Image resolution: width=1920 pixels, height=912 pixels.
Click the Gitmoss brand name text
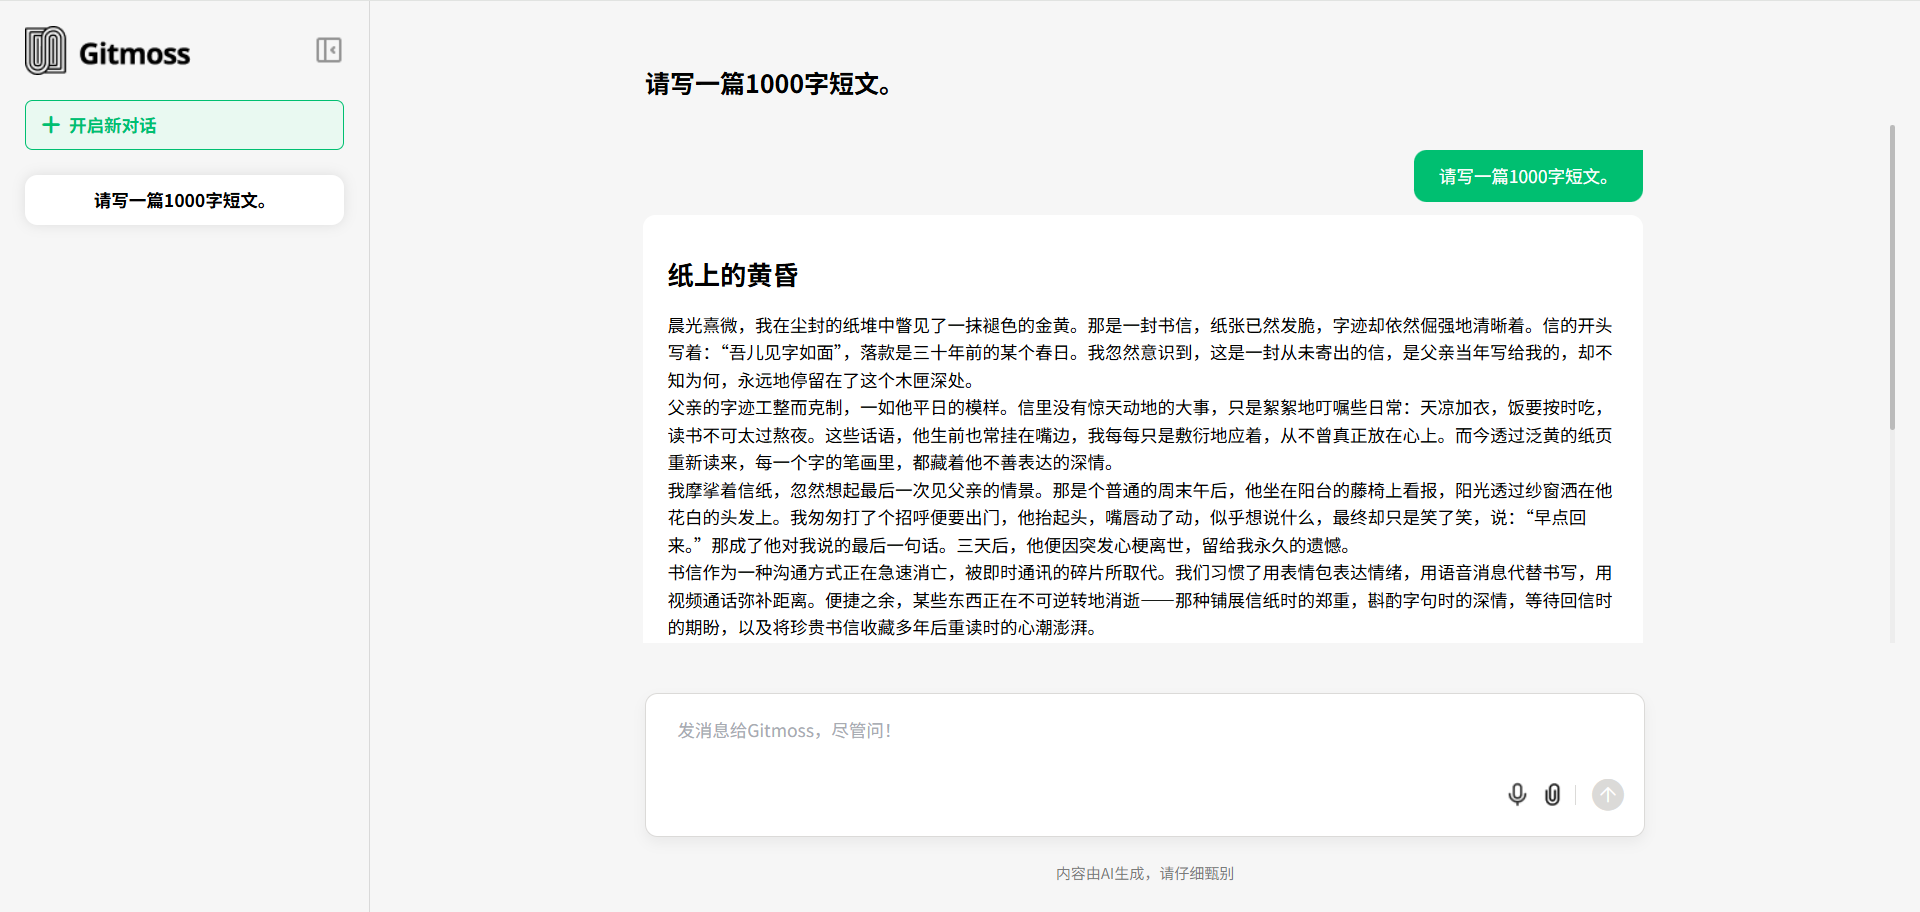[134, 54]
